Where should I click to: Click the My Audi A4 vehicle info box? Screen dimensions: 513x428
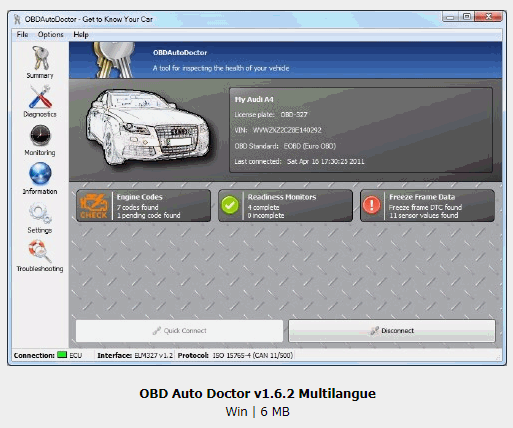(361, 130)
